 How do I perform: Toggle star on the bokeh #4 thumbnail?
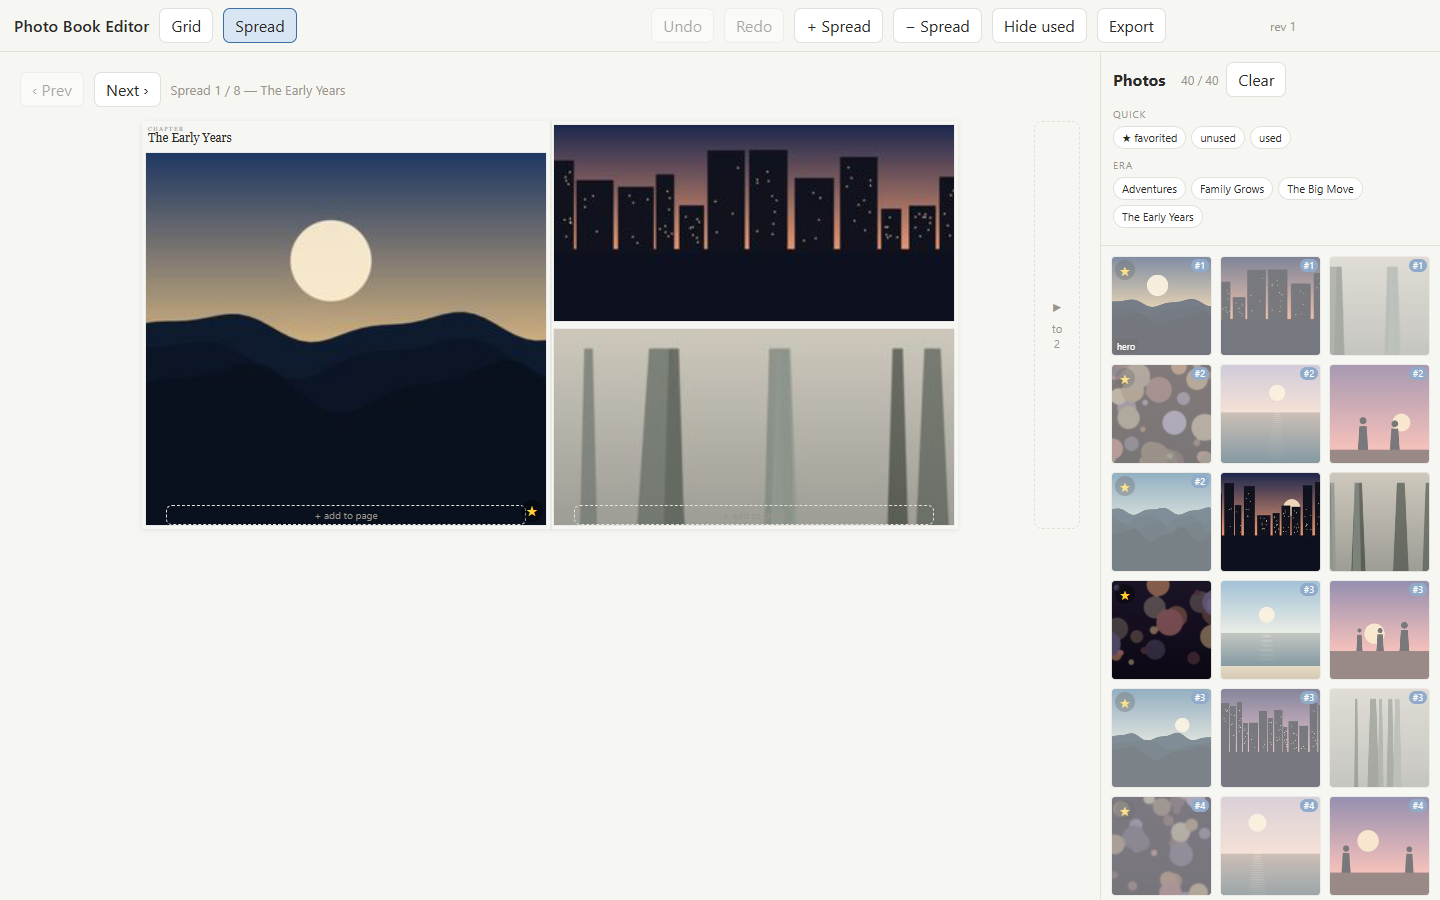coord(1125,811)
